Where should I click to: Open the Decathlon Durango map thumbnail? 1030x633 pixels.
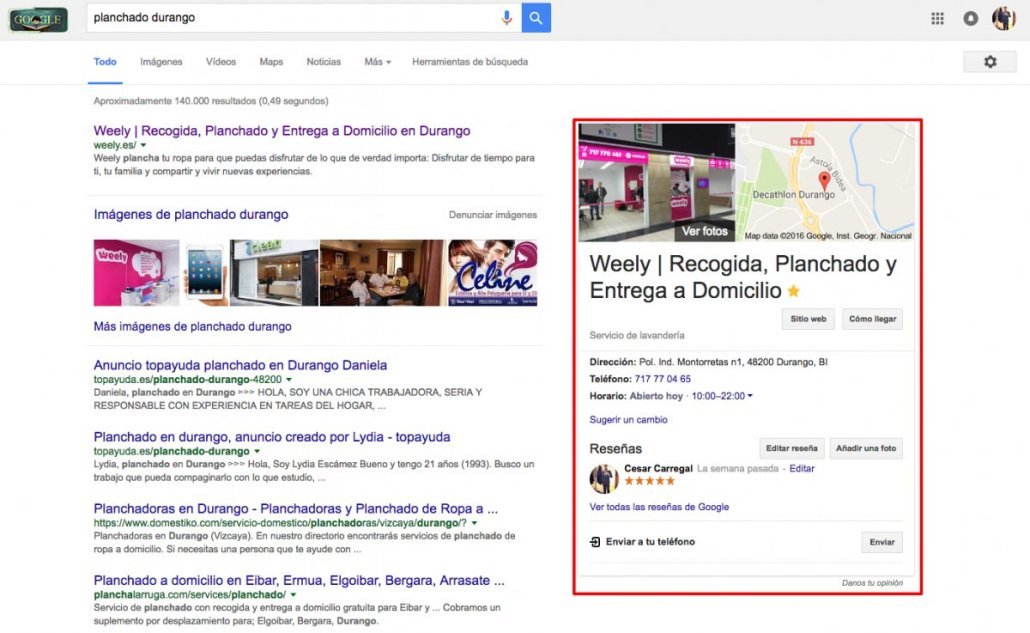[824, 183]
